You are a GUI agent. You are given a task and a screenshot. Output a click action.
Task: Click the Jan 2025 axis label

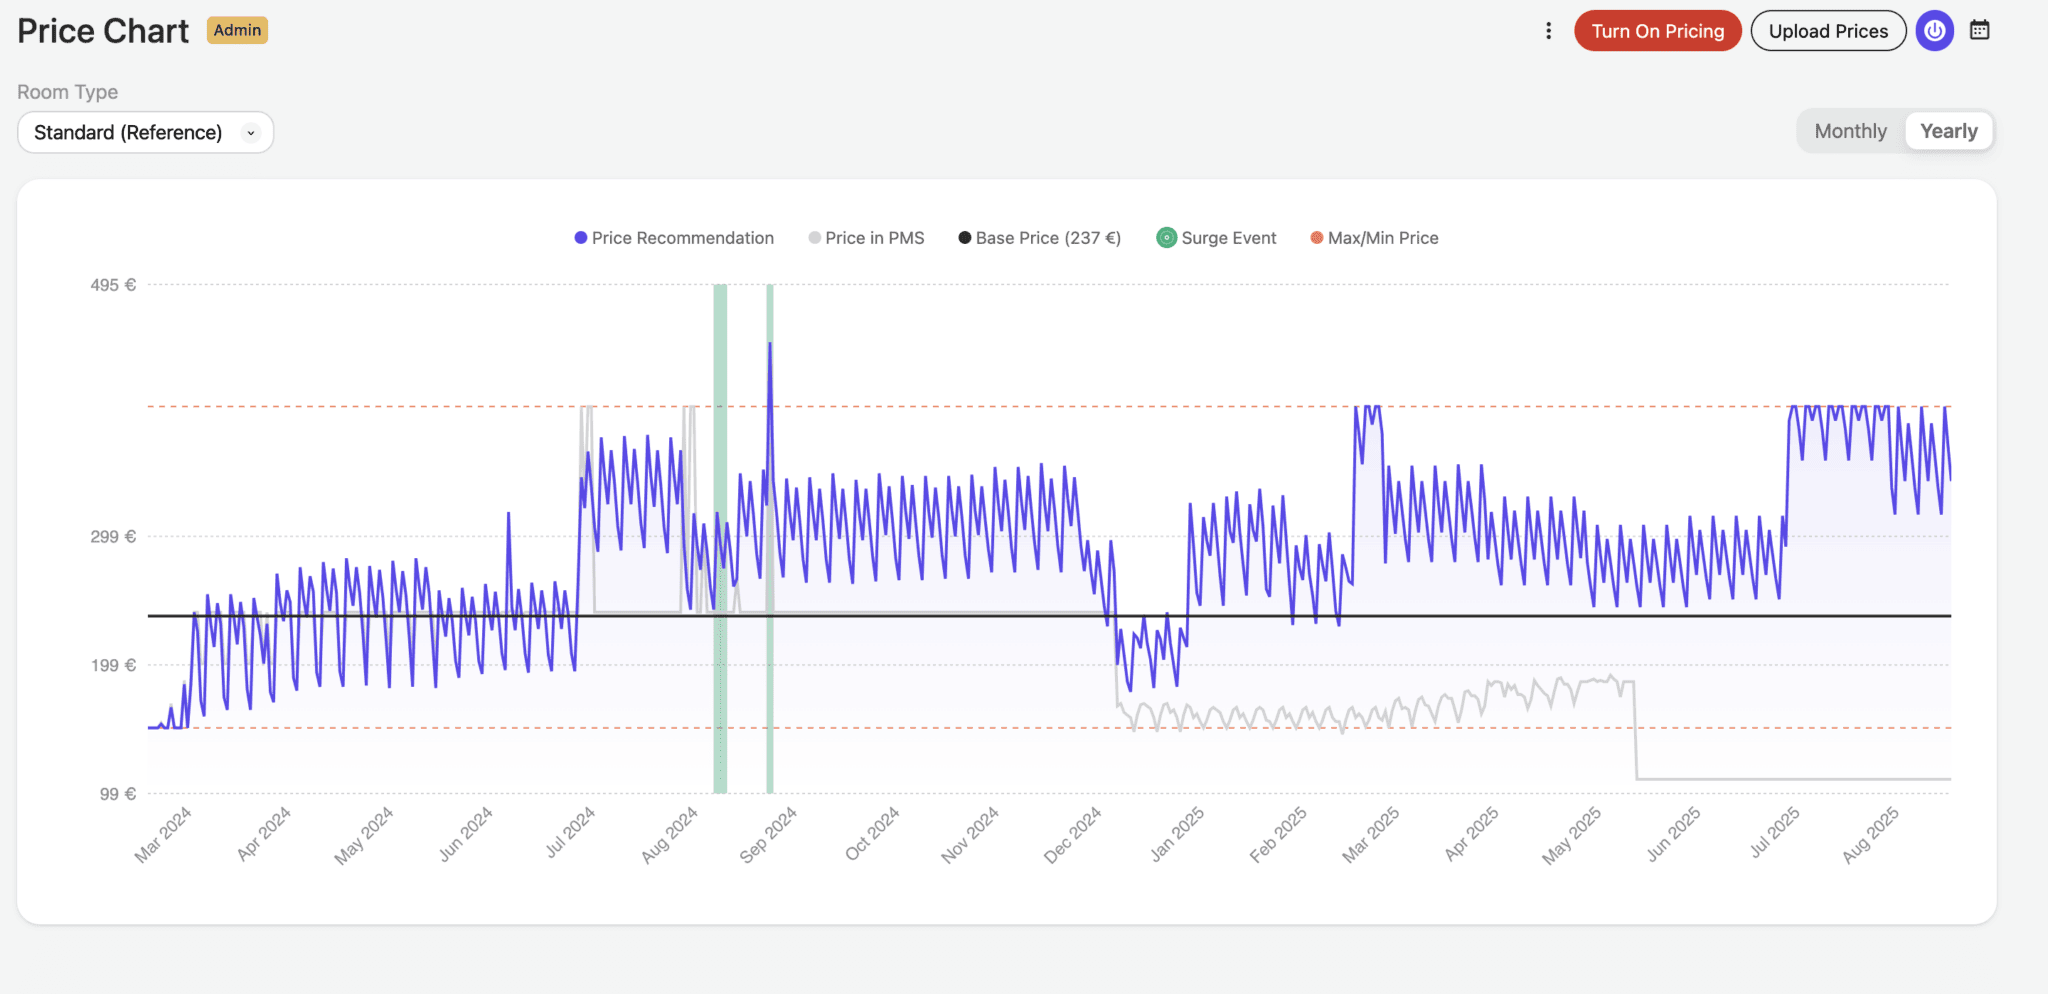click(x=1177, y=835)
